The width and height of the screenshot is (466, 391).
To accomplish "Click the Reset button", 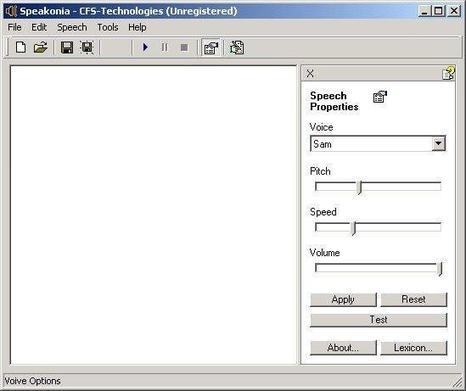I will coord(413,300).
